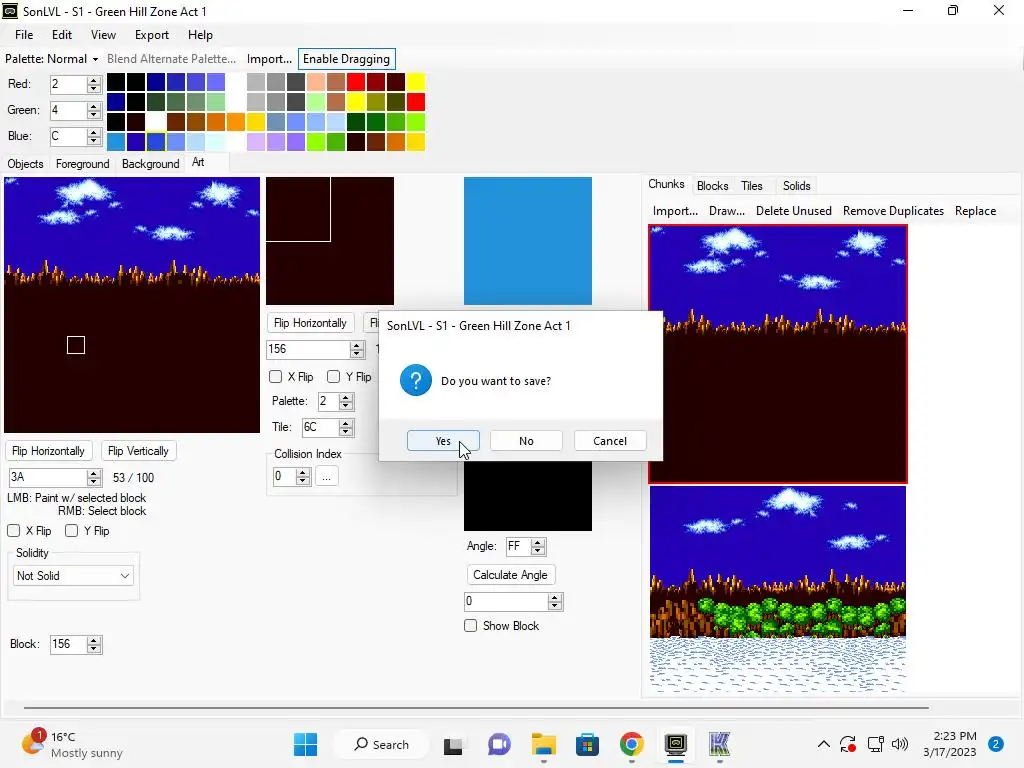
Task: Click Remove Duplicates button
Action: [x=893, y=211]
